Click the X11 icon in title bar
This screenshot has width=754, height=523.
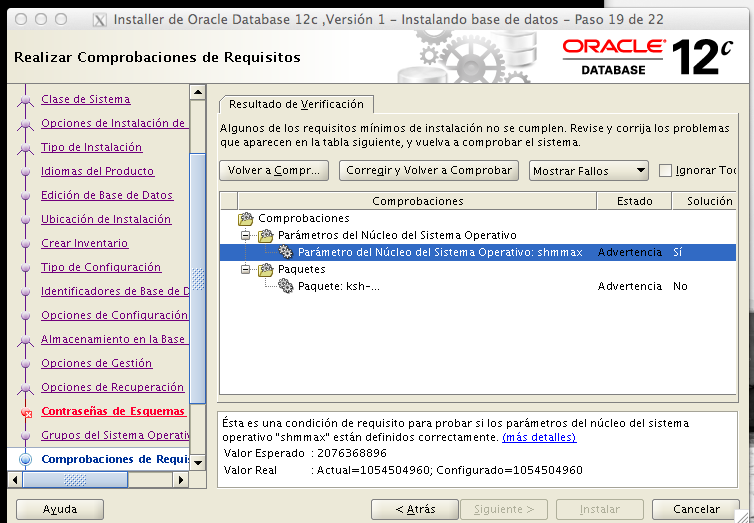click(100, 20)
